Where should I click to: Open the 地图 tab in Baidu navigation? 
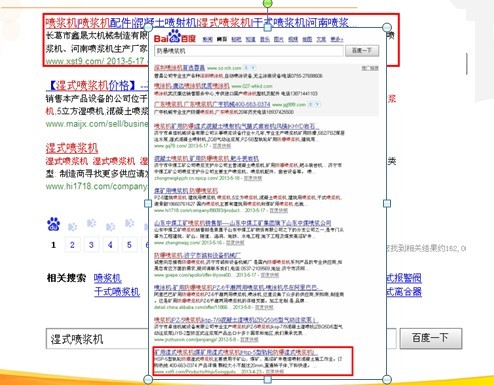[x=307, y=39]
